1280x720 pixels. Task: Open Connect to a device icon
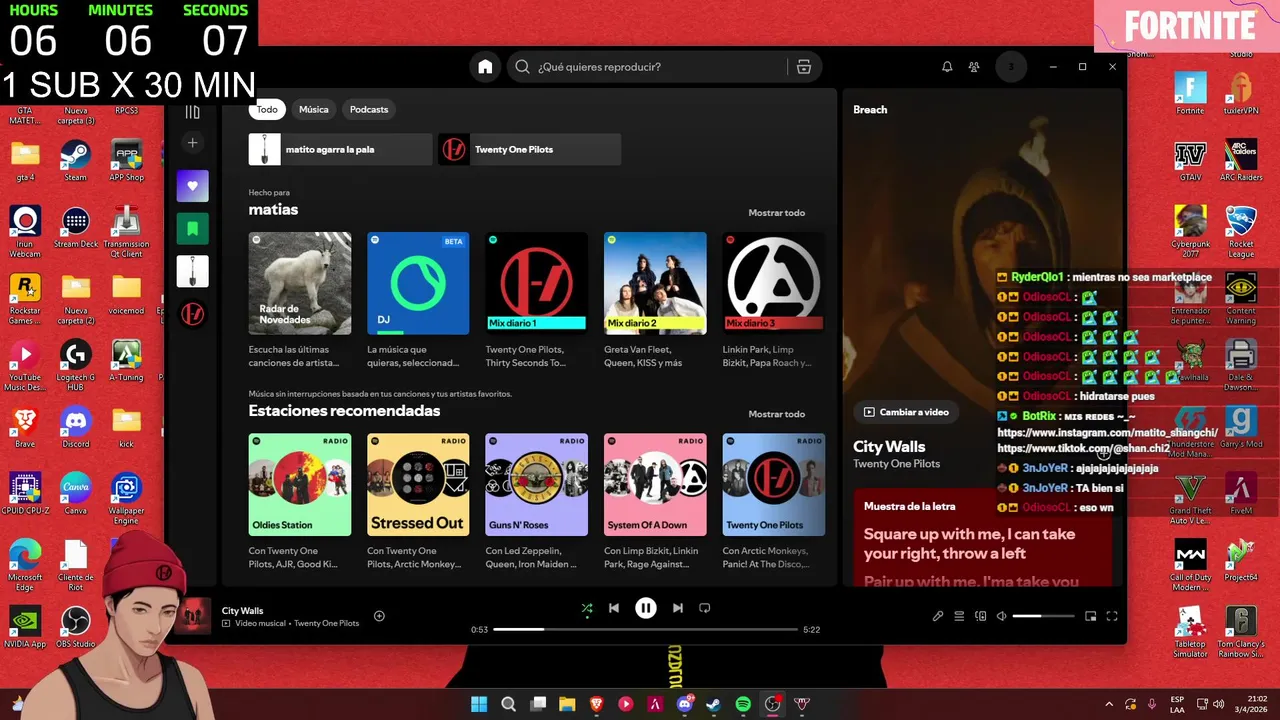tap(981, 616)
